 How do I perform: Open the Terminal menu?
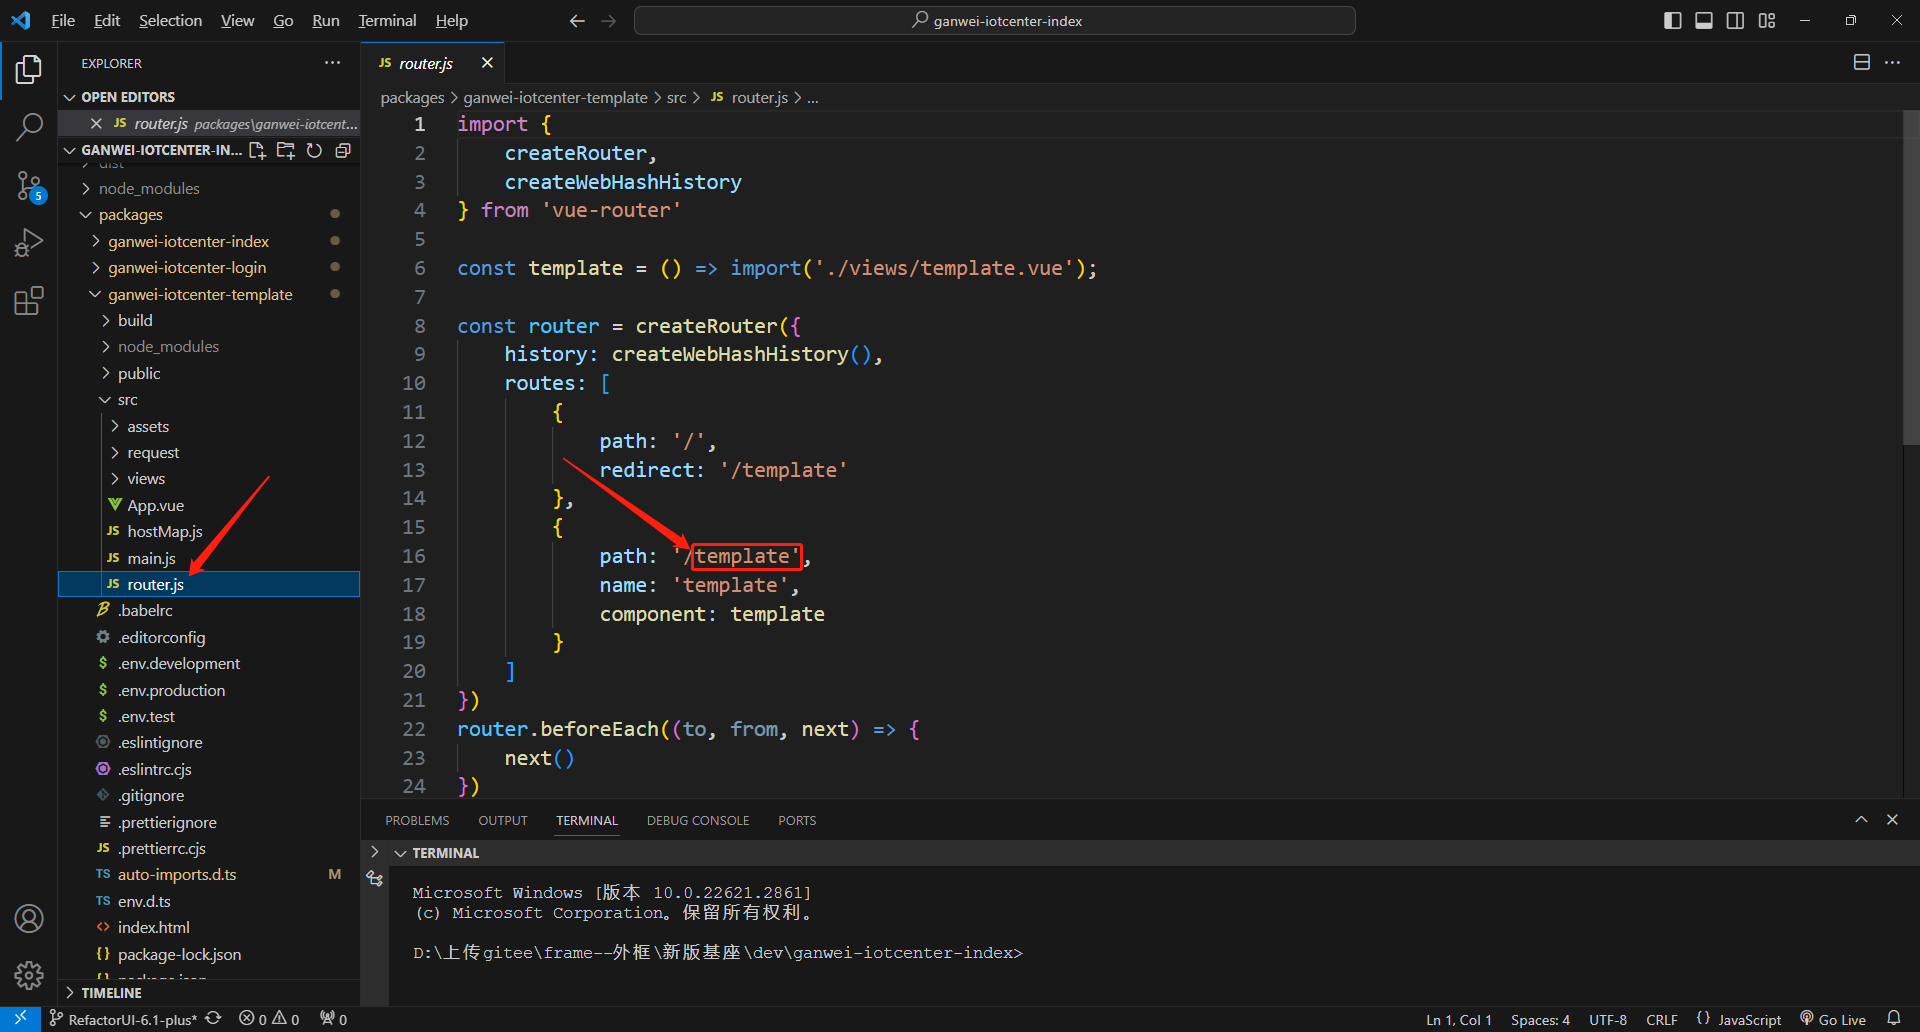click(x=387, y=21)
